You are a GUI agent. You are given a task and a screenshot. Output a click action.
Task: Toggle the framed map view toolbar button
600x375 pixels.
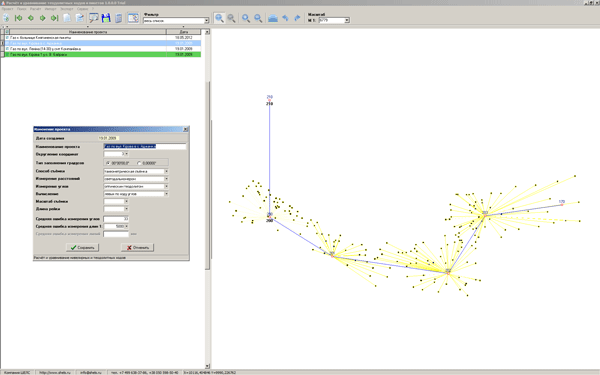click(x=133, y=18)
